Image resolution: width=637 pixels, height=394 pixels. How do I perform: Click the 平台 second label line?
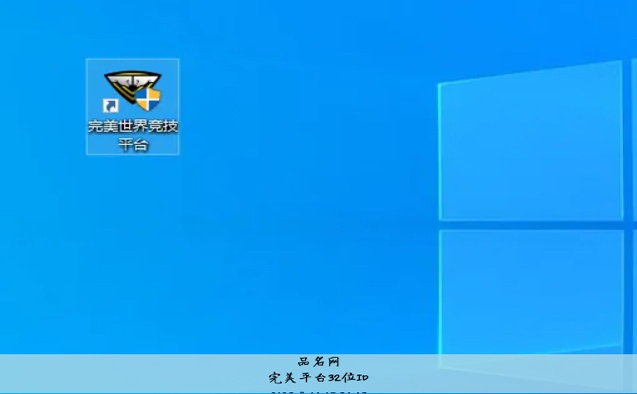coord(133,144)
